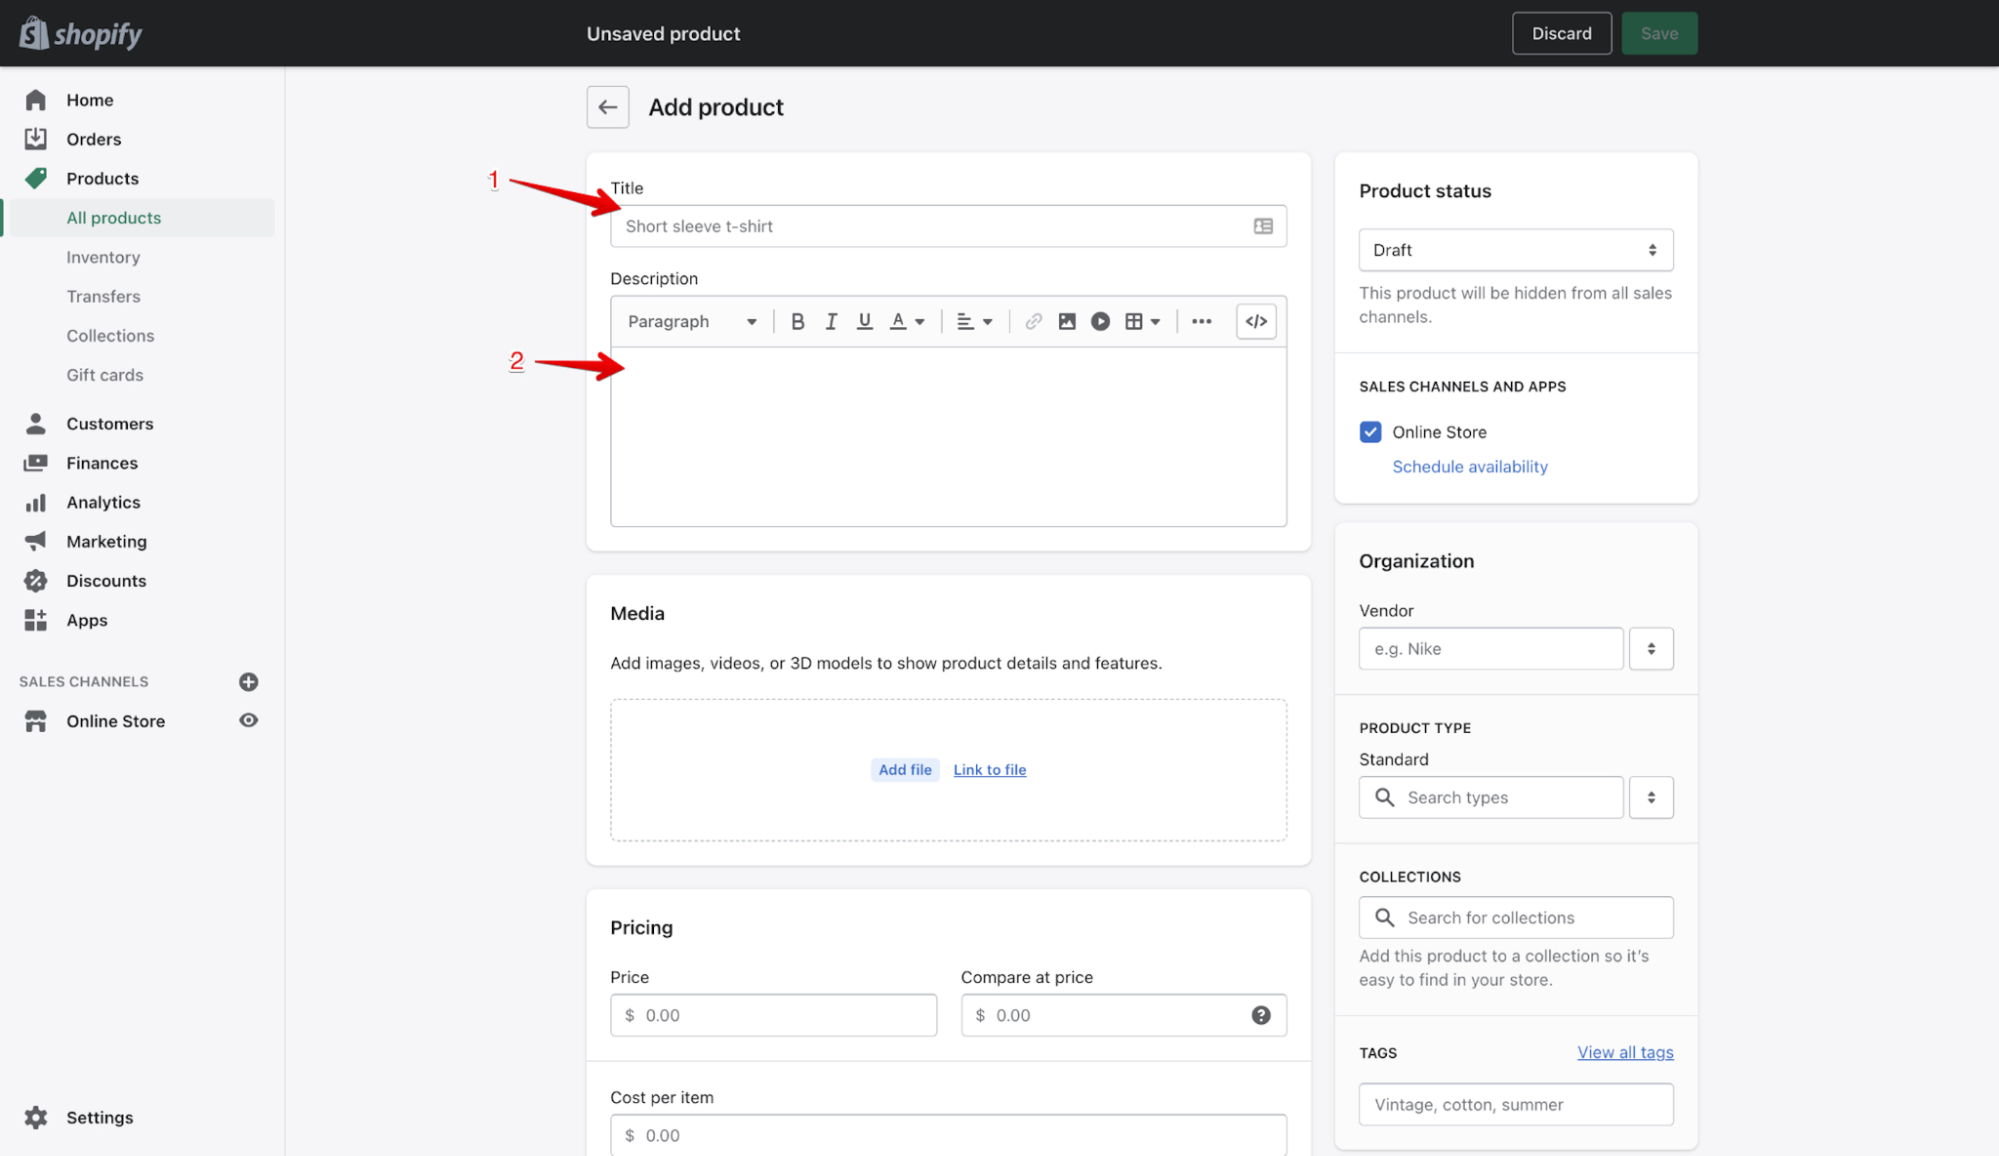
Task: Insert link using the chain icon
Action: click(x=1033, y=321)
